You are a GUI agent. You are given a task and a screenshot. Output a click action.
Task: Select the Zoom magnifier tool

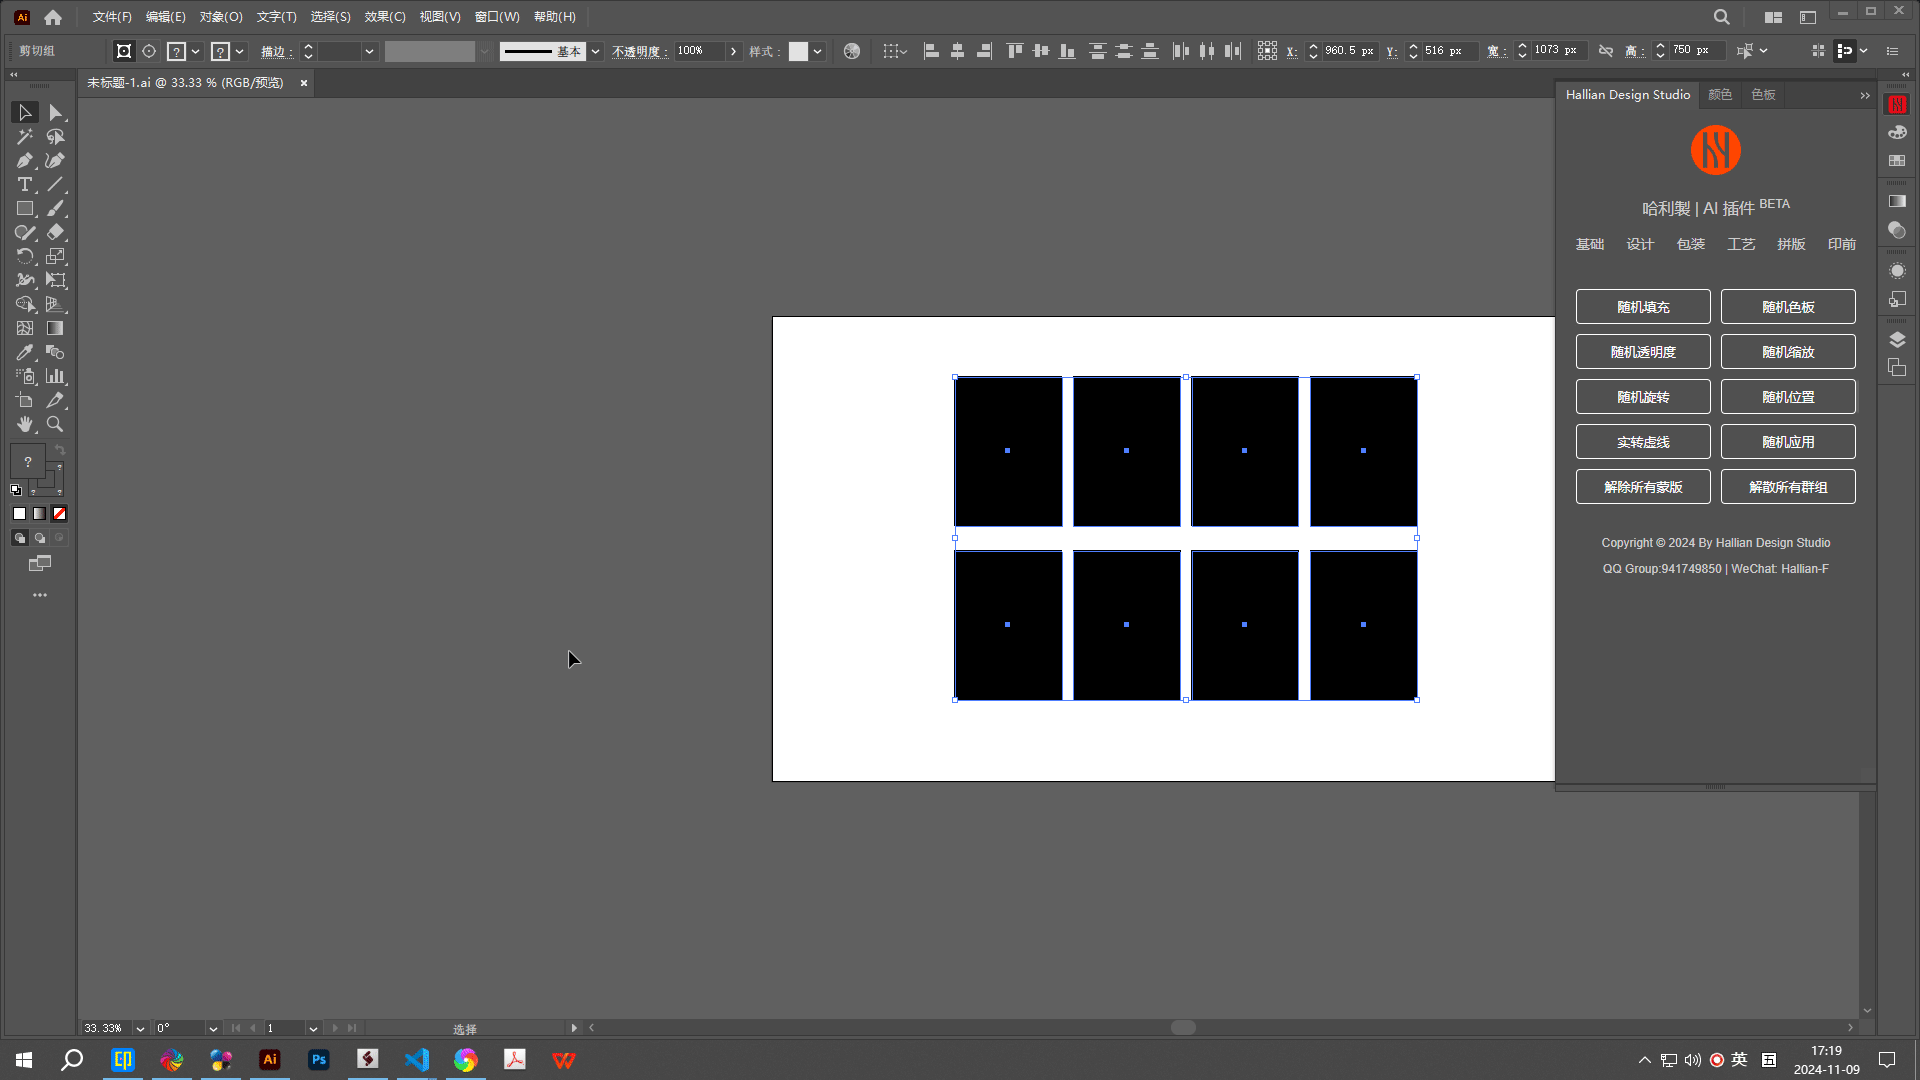tap(56, 424)
